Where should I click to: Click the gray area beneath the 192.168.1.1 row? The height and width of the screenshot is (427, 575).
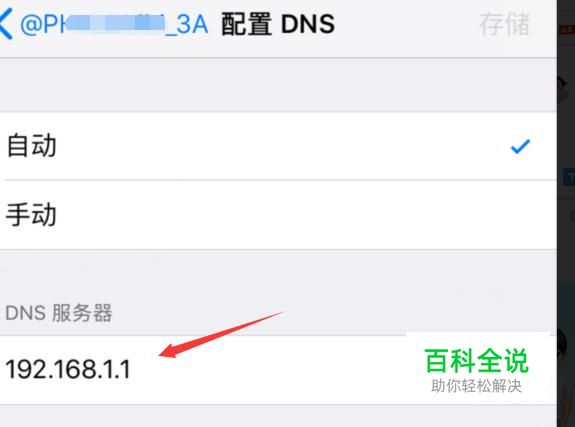[x=278, y=416]
